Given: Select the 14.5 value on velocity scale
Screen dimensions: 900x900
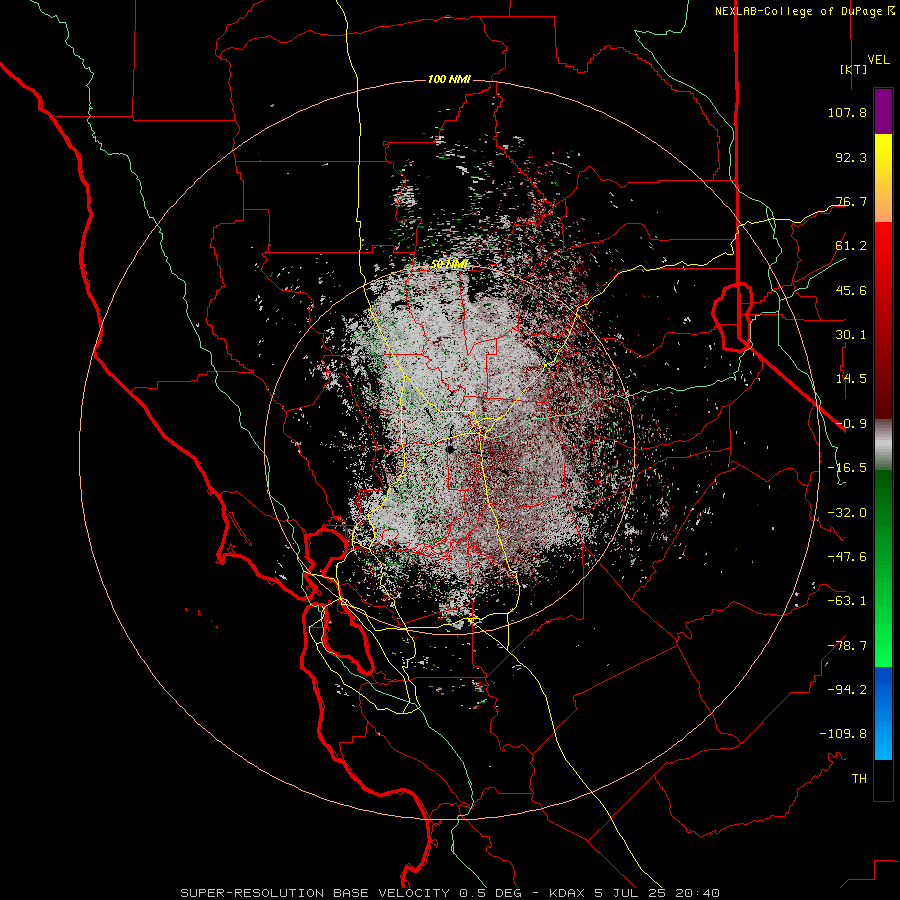Looking at the screenshot, I should (851, 379).
